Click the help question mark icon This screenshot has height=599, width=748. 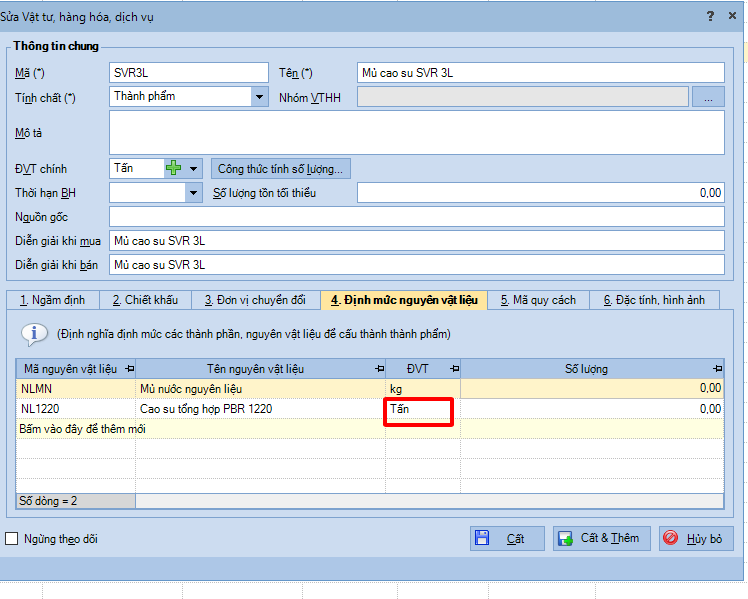tap(709, 16)
